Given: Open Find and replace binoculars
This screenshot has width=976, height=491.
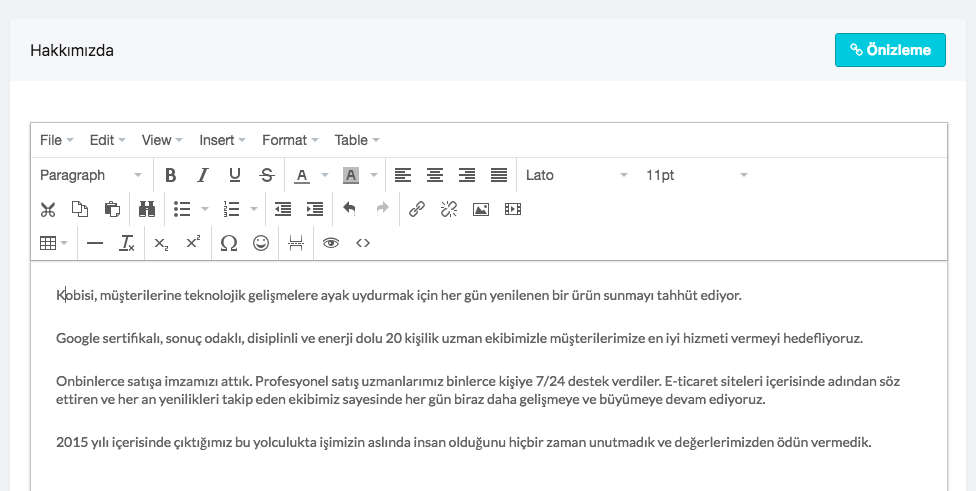Looking at the screenshot, I should pyautogui.click(x=147, y=209).
